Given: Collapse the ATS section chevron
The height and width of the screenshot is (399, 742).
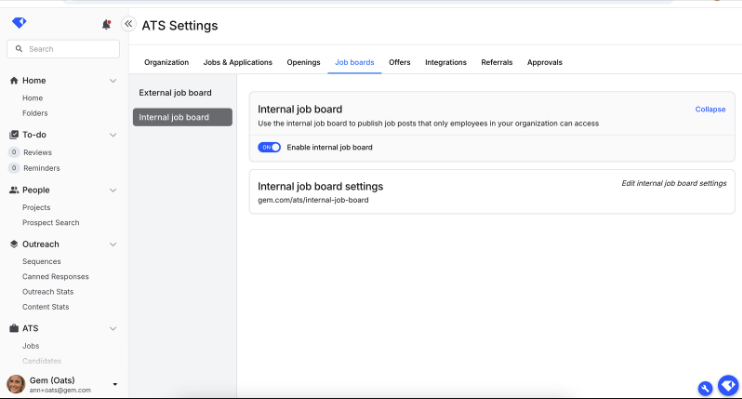Looking at the screenshot, I should point(113,328).
